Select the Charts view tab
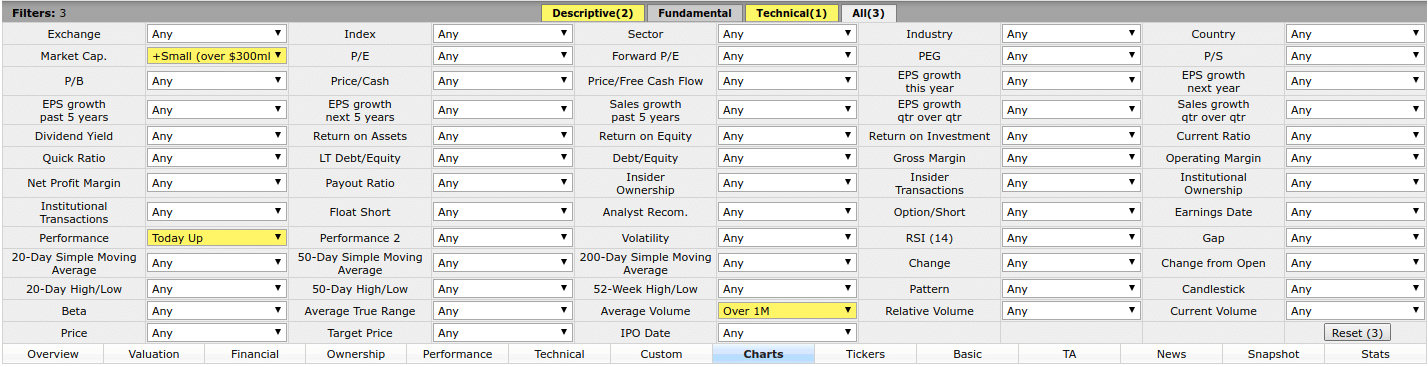This screenshot has height=367, width=1428. point(763,354)
